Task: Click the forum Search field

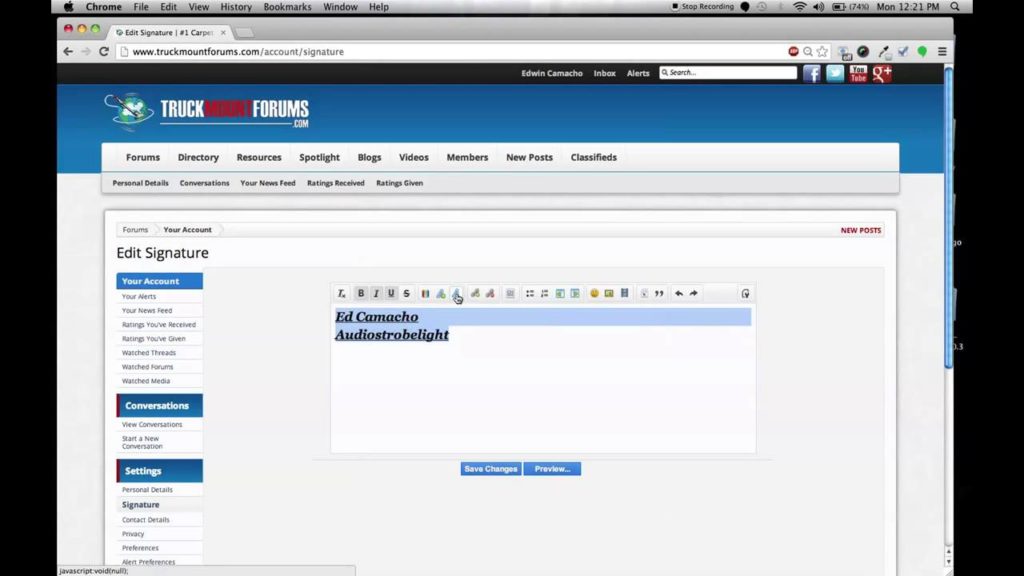Action: coord(728,72)
